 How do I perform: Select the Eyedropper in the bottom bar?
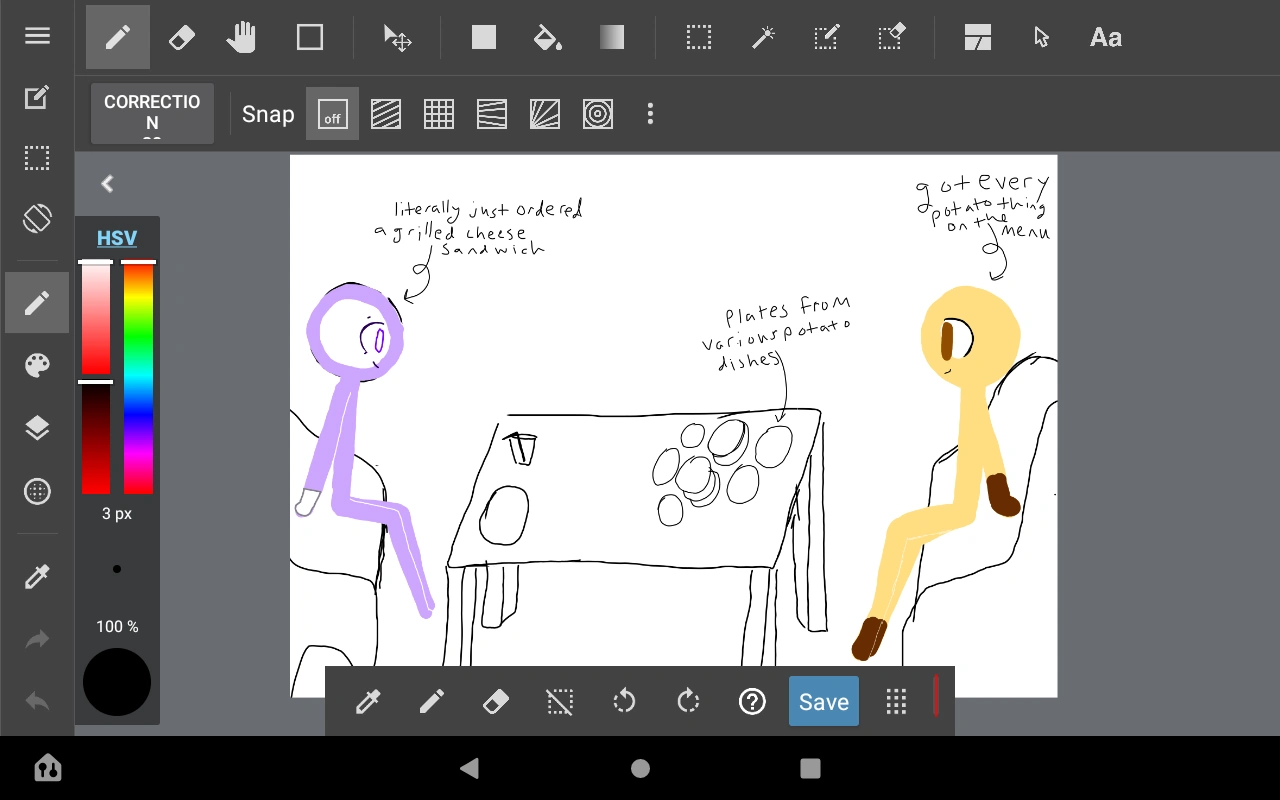[x=367, y=701]
